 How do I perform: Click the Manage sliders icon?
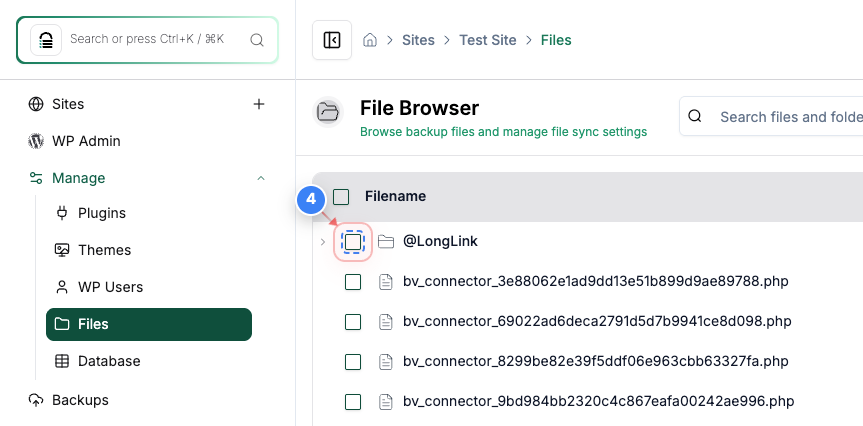pyautogui.click(x=36, y=178)
